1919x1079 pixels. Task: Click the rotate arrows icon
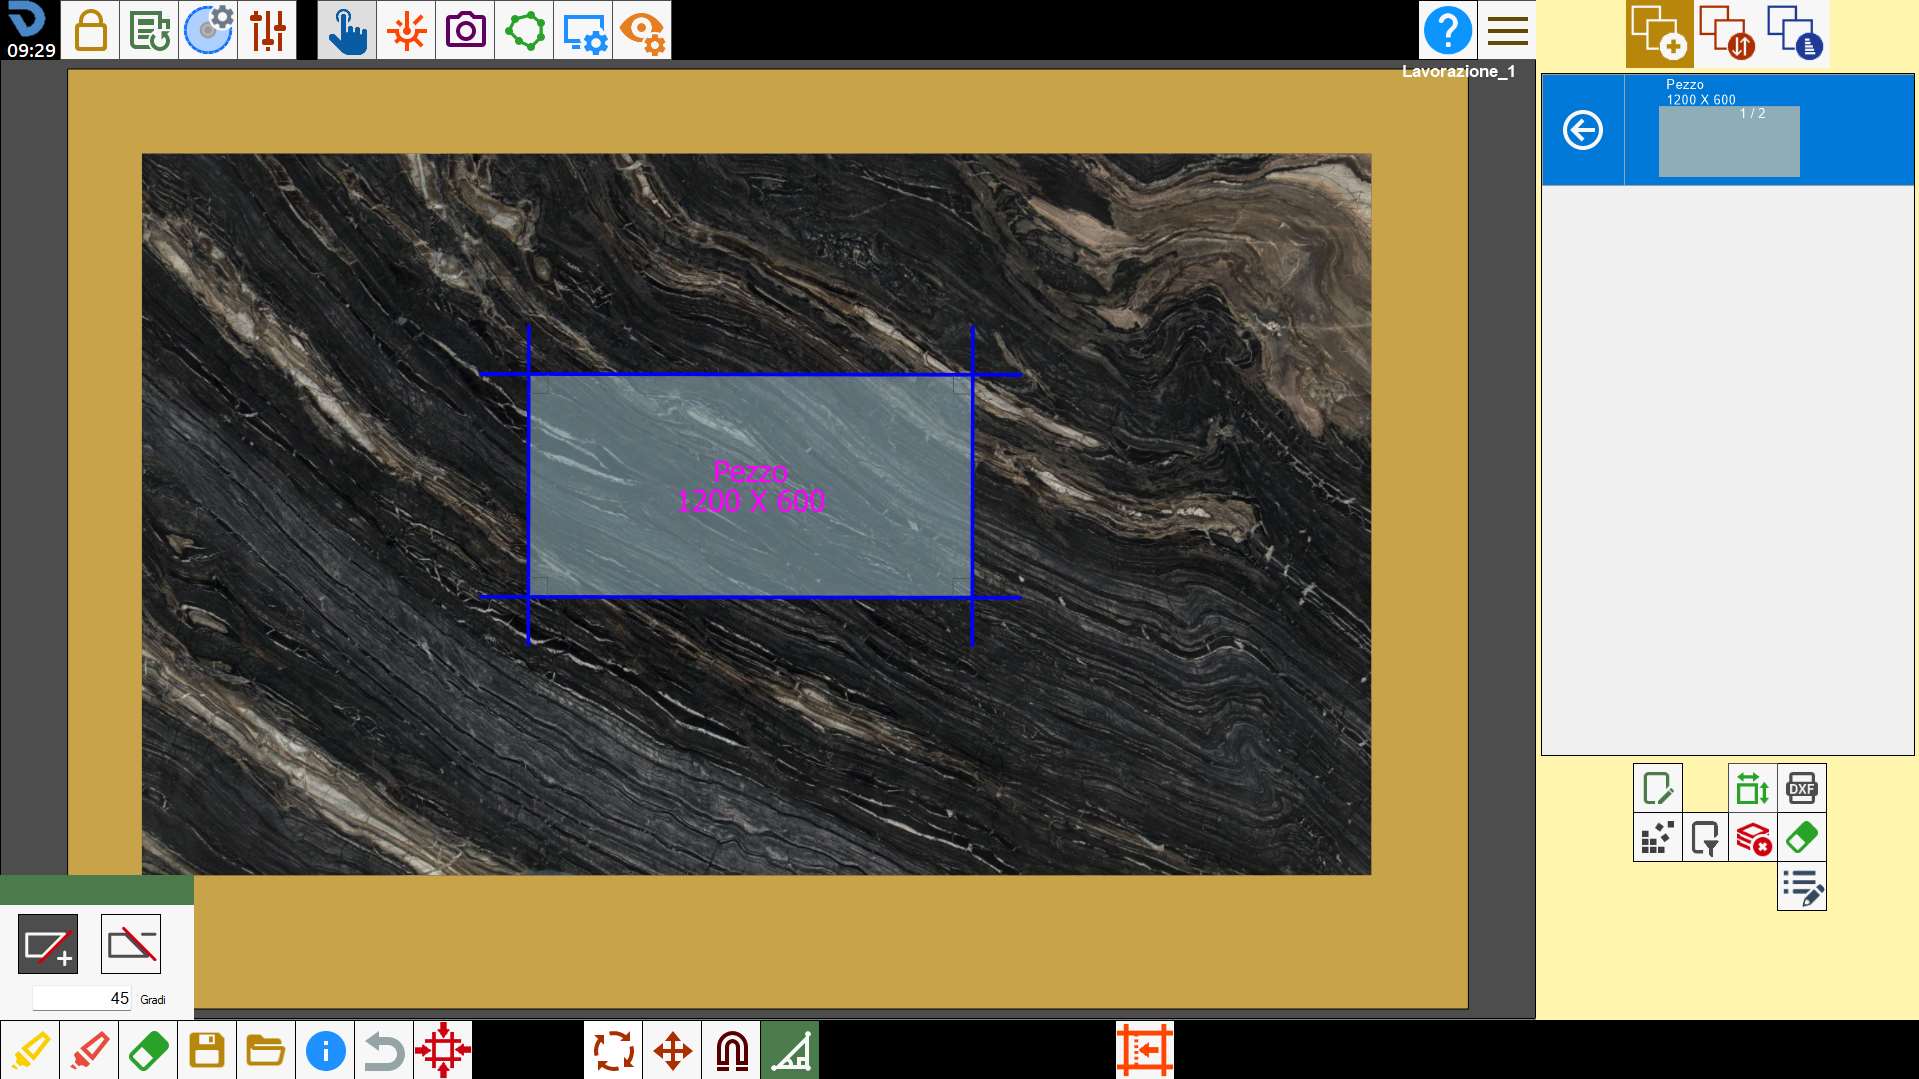point(613,1050)
